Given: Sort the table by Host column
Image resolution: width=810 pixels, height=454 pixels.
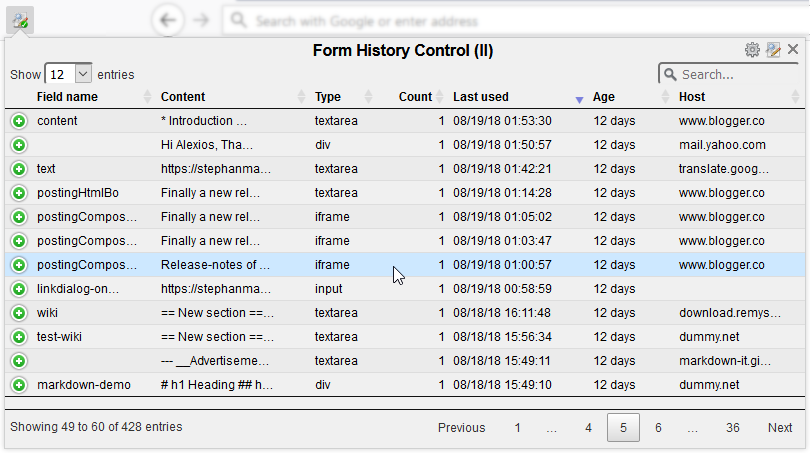Looking at the screenshot, I should pos(692,97).
